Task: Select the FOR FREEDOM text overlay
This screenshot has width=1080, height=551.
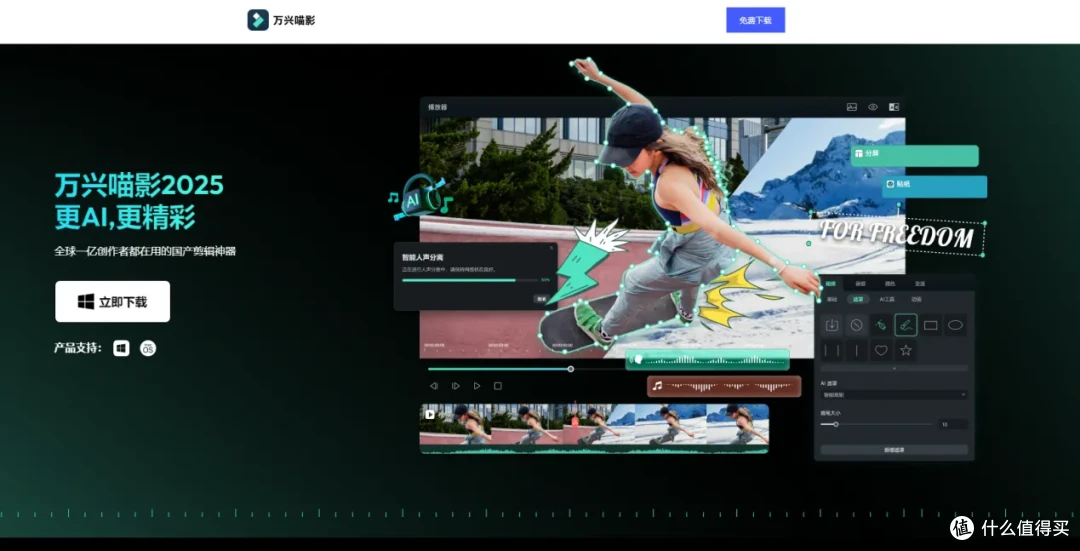Action: [897, 236]
